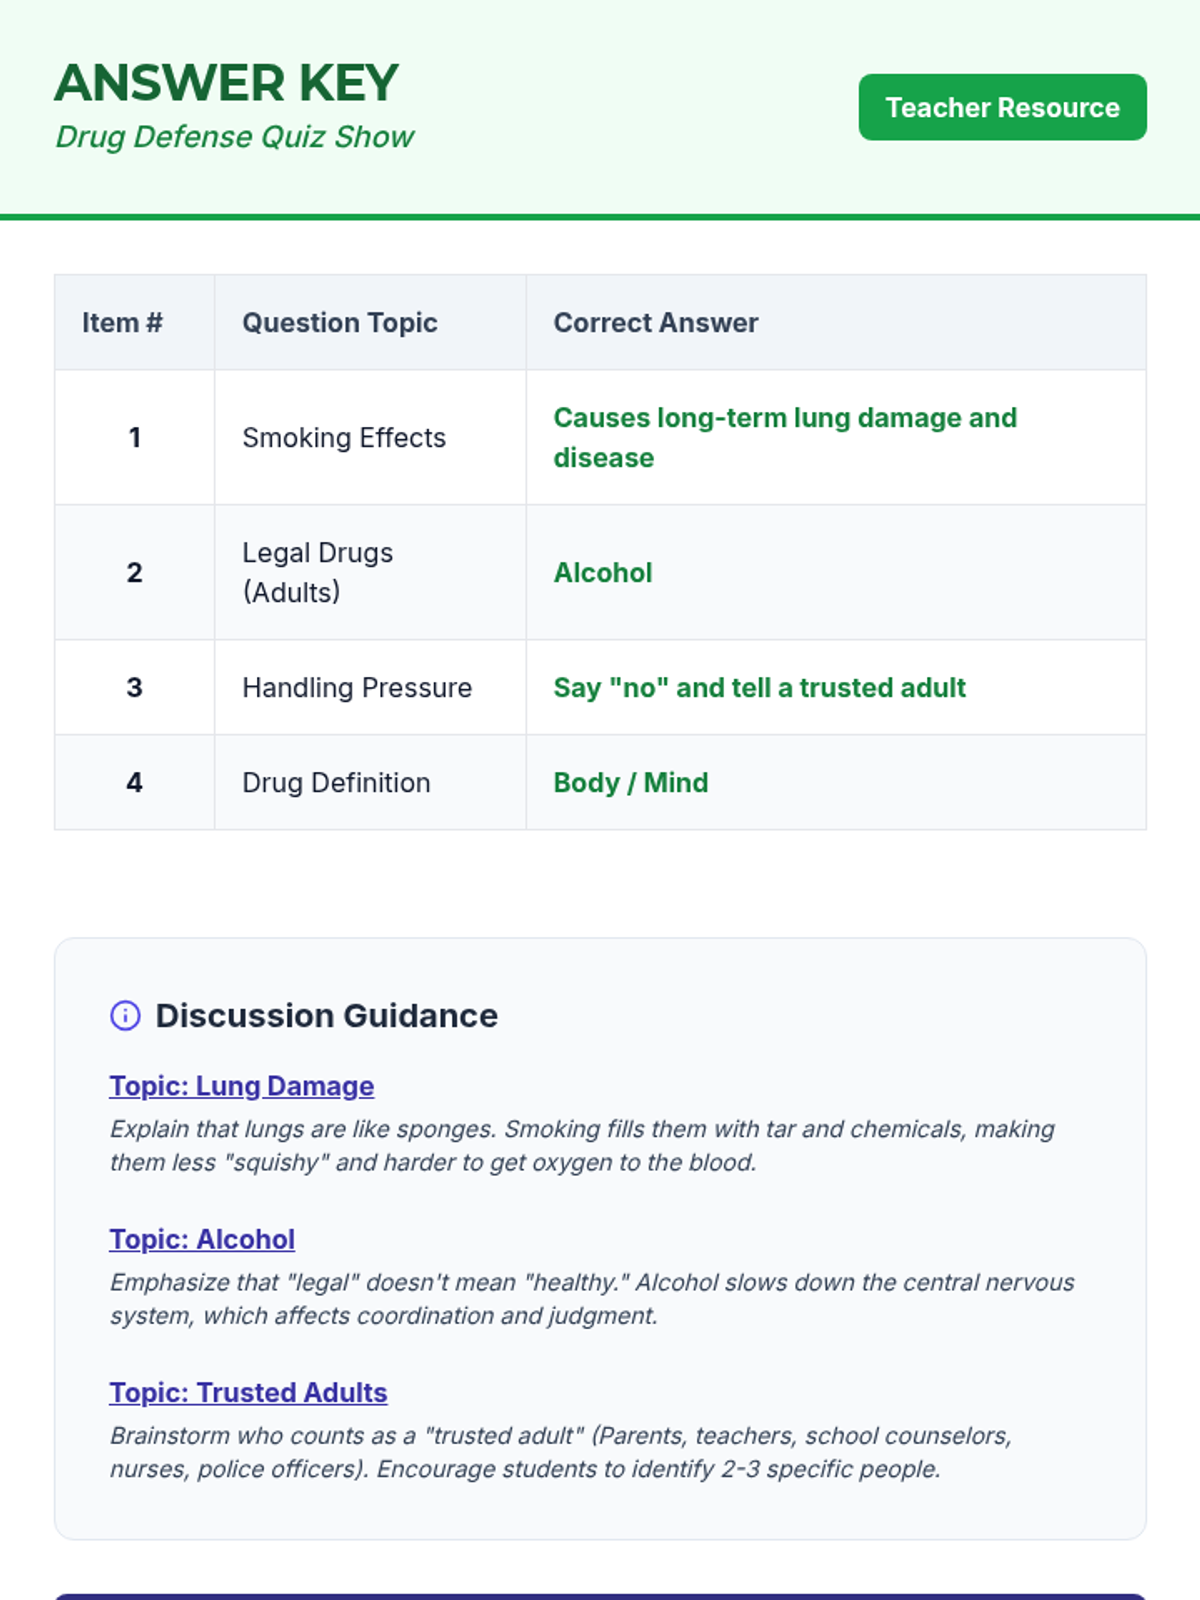1200x1600 pixels.
Task: Click the ANSWER KEY heading
Action: pyautogui.click(x=227, y=83)
